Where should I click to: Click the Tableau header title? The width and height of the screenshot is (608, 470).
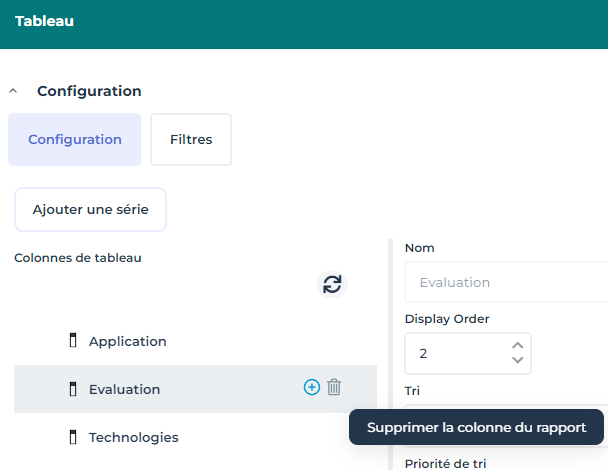pyautogui.click(x=44, y=21)
